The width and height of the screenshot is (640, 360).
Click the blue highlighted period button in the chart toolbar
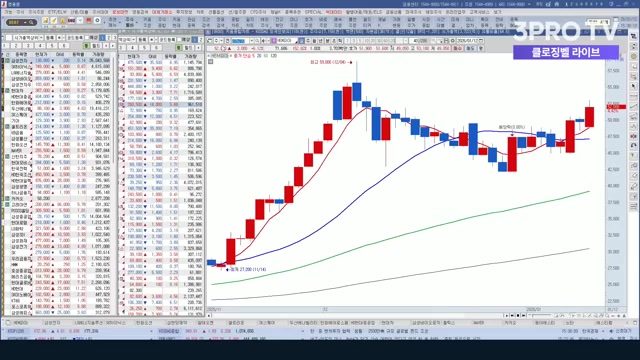pos(301,41)
